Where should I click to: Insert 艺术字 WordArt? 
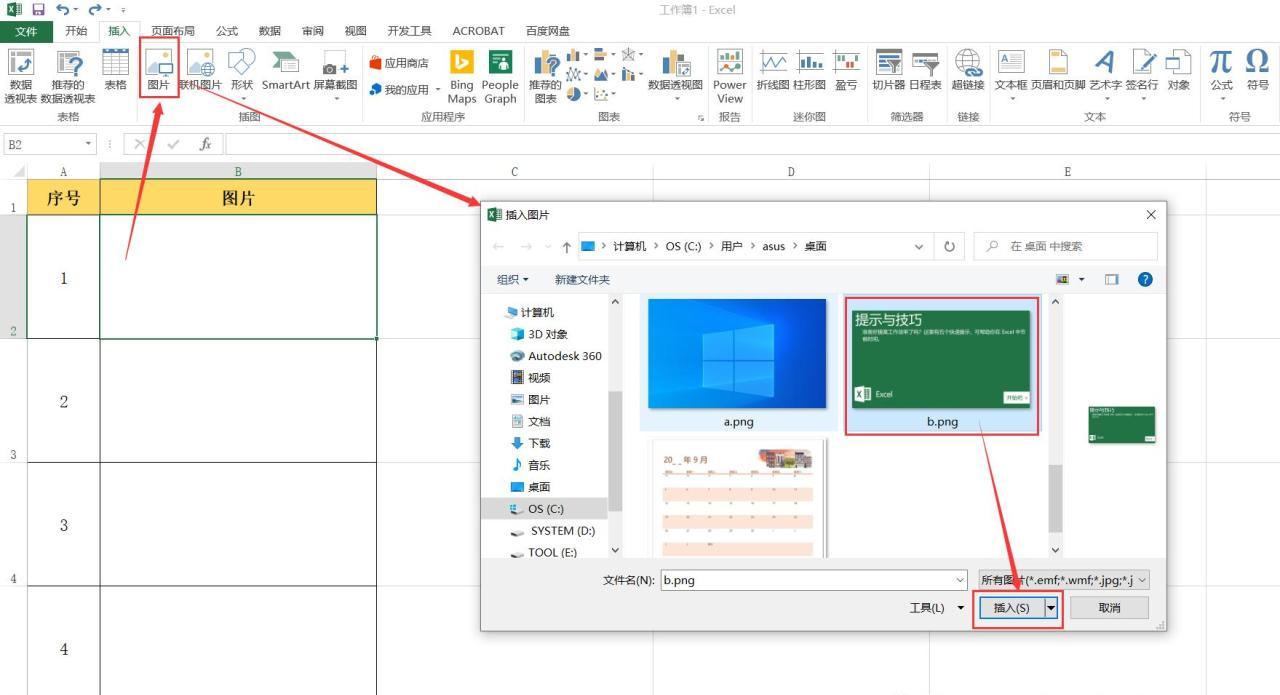point(1105,74)
